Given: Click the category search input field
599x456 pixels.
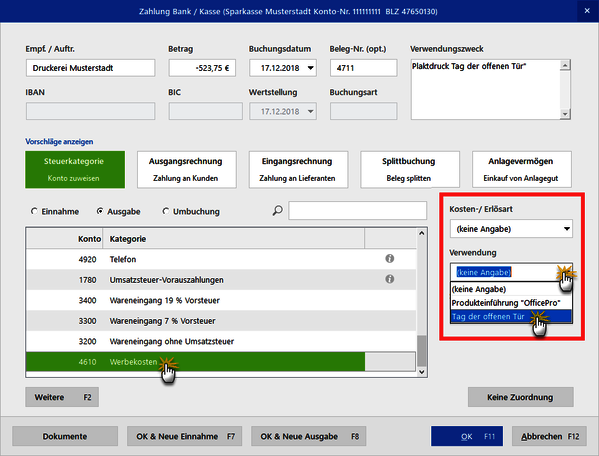Looking at the screenshot, I should [358, 210].
